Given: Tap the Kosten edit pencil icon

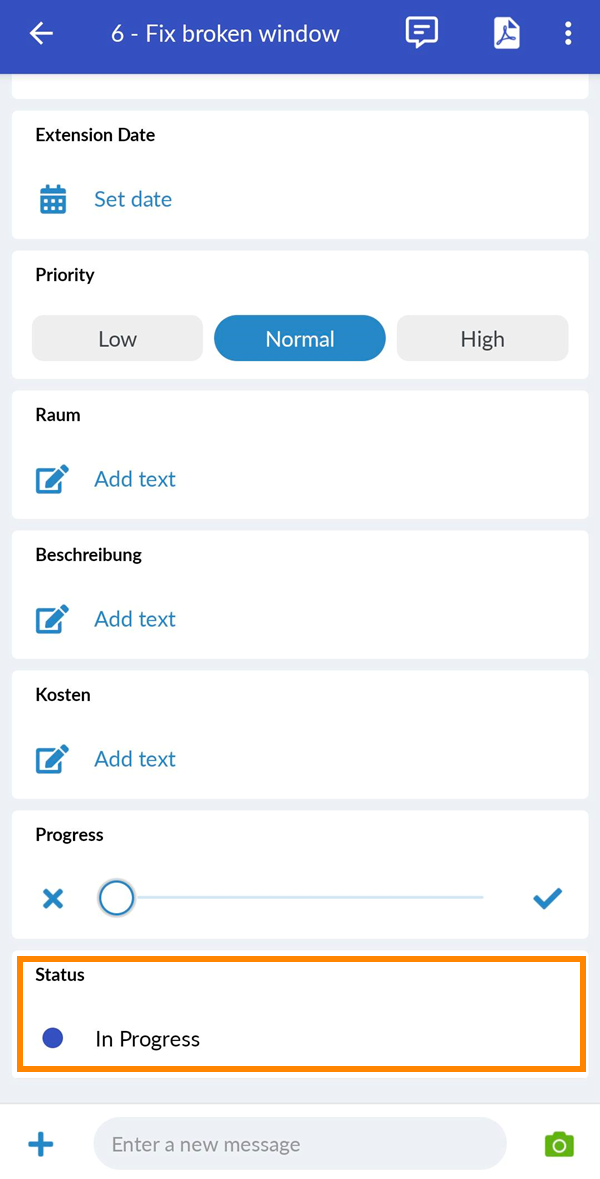Looking at the screenshot, I should (53, 759).
